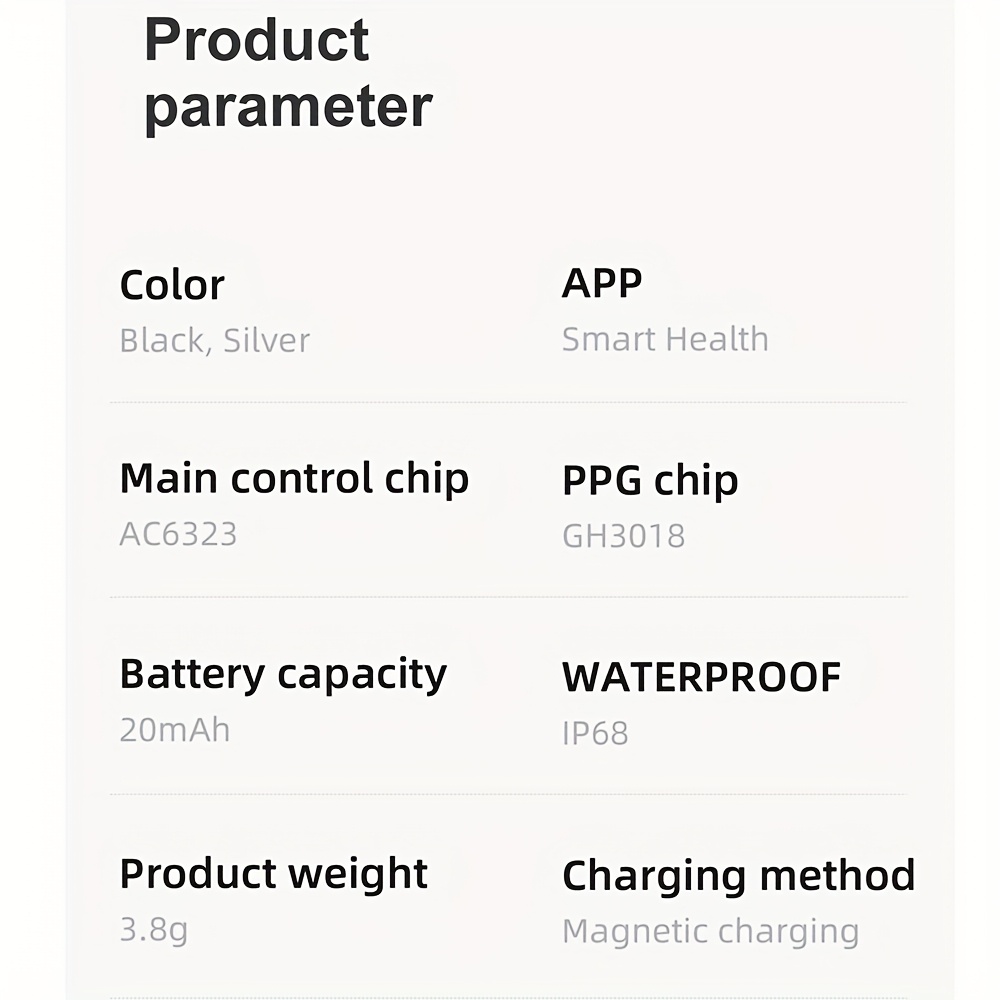The image size is (1000, 1000).
Task: Select the Charging method label
Action: [739, 876]
